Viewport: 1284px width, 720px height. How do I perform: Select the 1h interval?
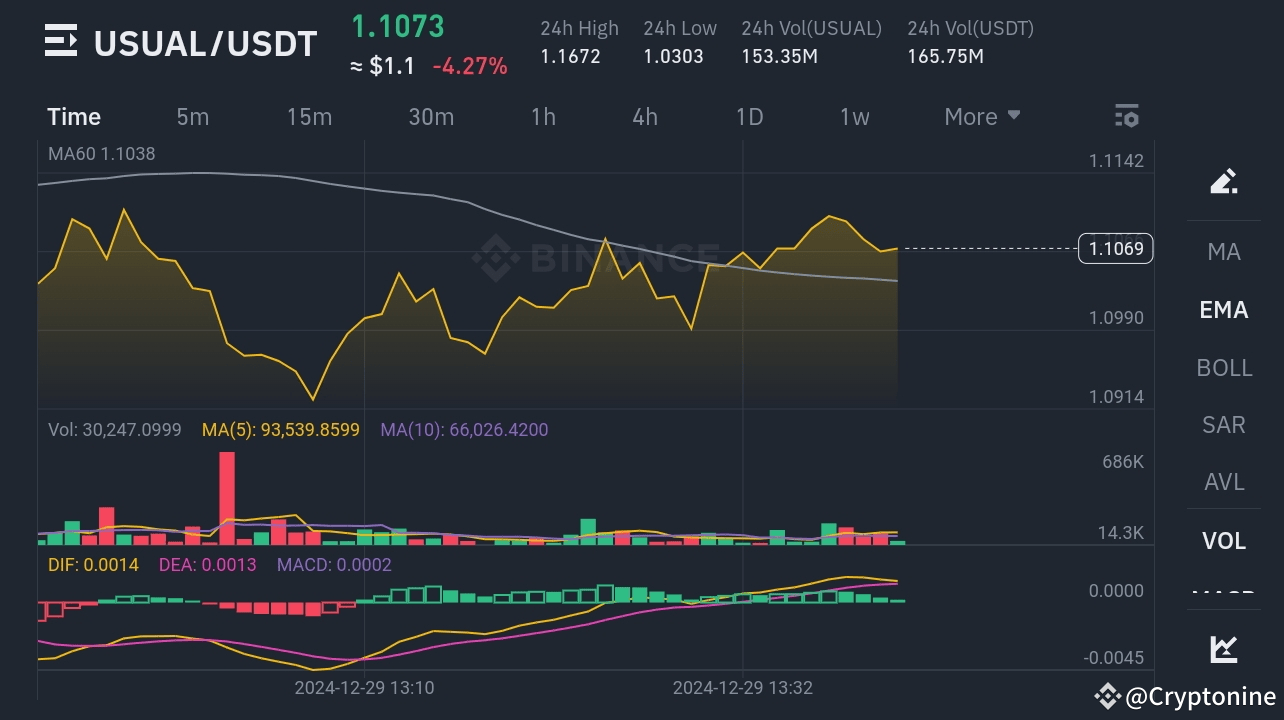543,117
